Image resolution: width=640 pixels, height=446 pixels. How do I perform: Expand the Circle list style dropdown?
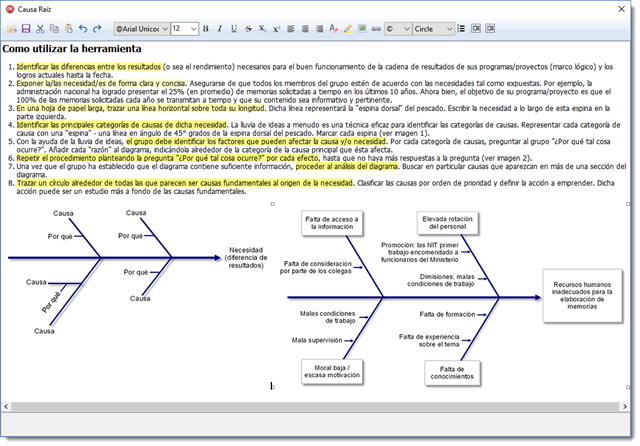pyautogui.click(x=433, y=29)
